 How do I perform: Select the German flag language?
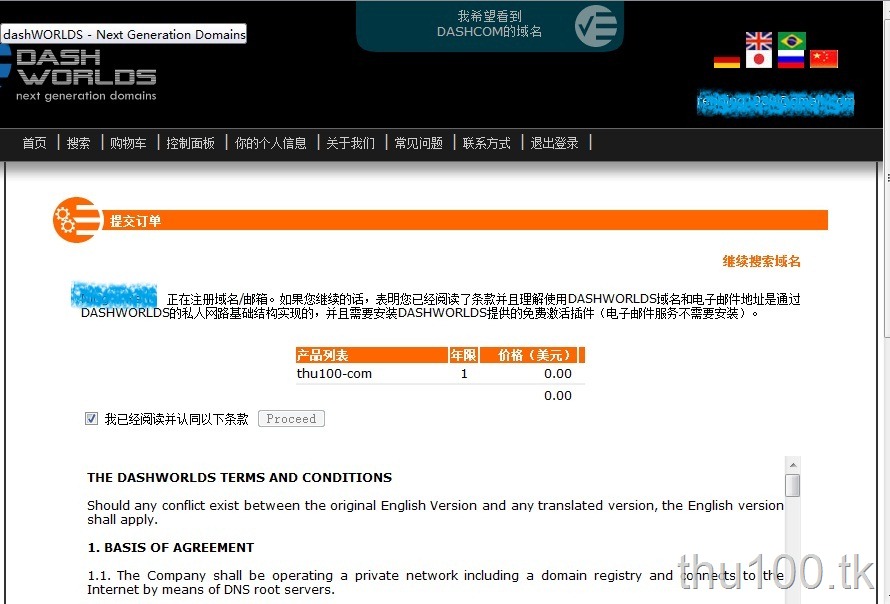727,61
